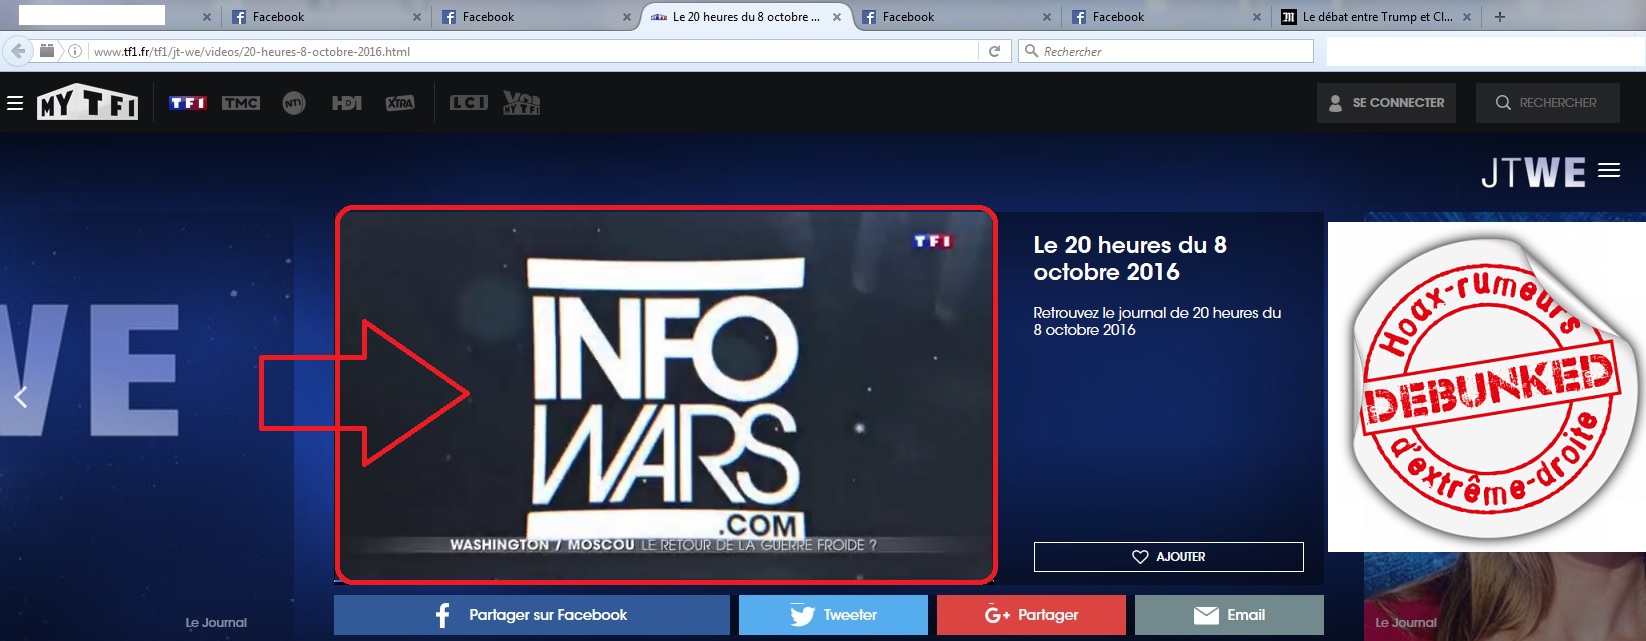Click Partager sur Facebook button
The height and width of the screenshot is (641, 1646).
(x=531, y=615)
